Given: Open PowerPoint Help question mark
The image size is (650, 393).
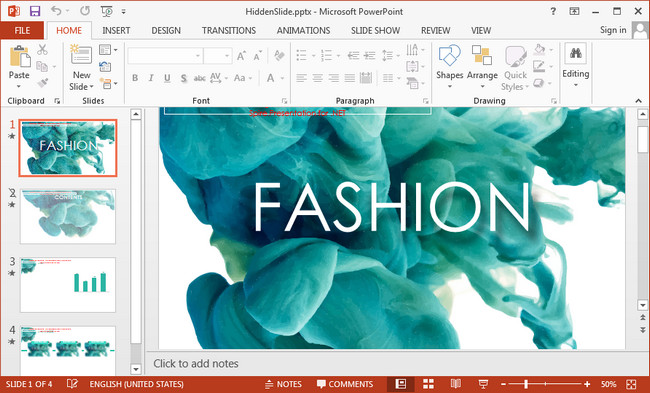Looking at the screenshot, I should click(x=553, y=11).
